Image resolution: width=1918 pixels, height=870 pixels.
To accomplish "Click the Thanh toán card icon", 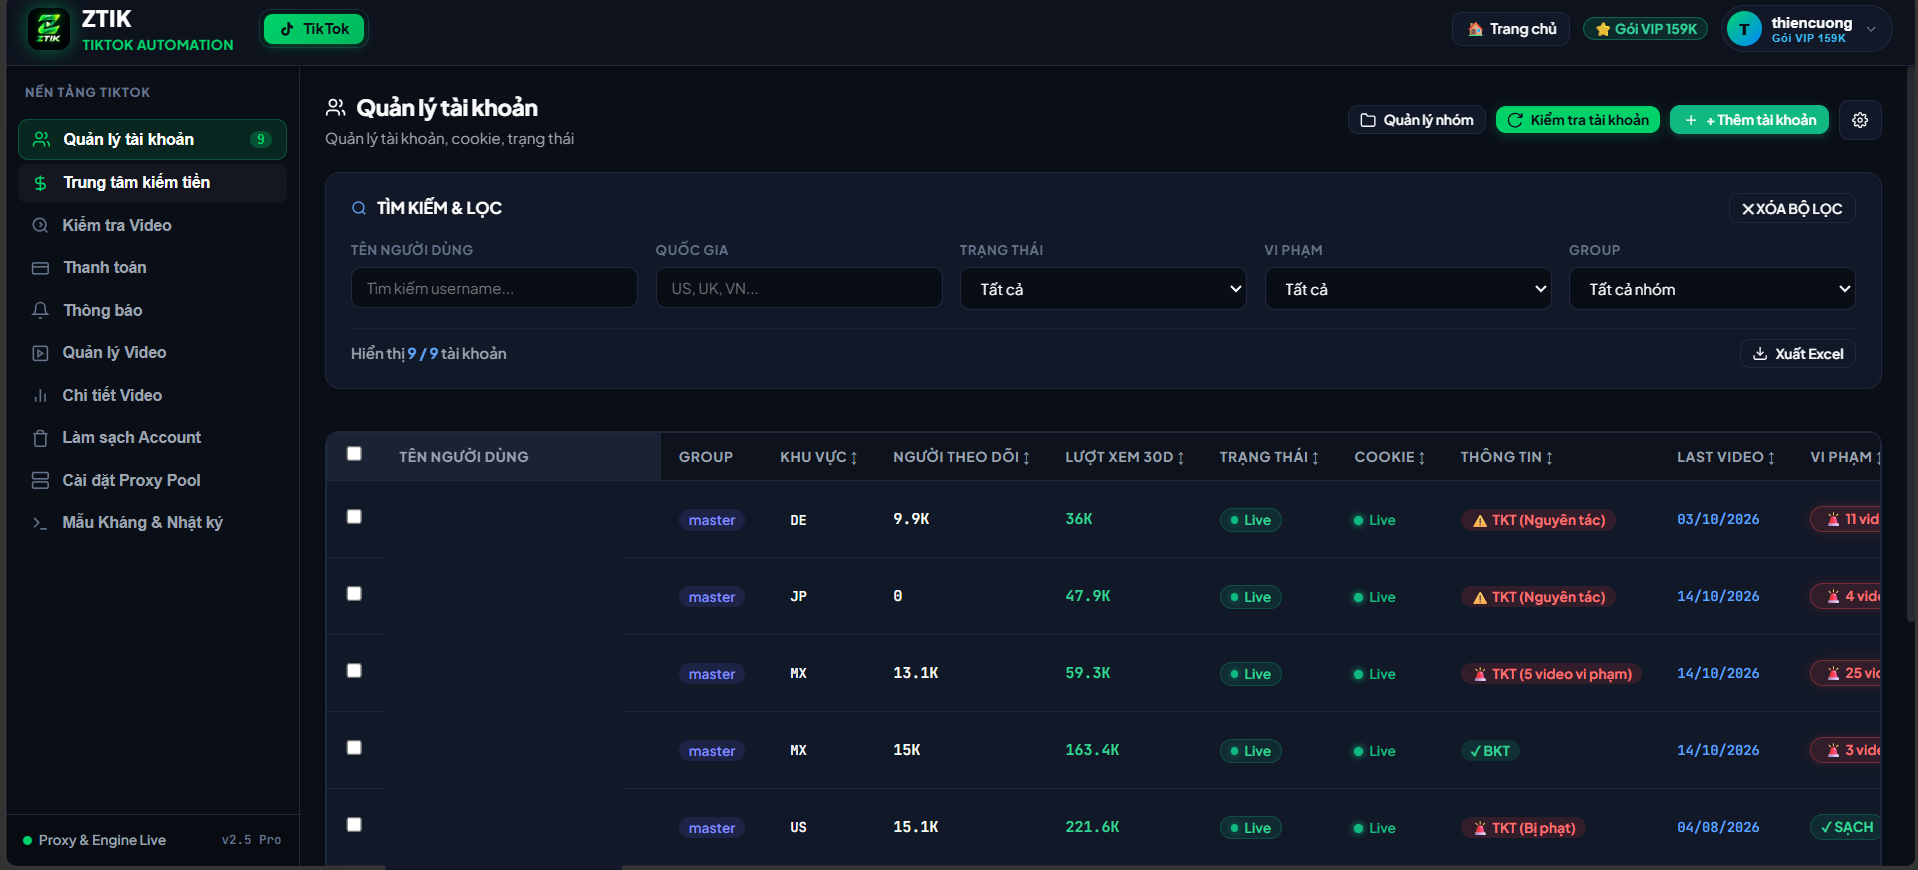I will (40, 268).
